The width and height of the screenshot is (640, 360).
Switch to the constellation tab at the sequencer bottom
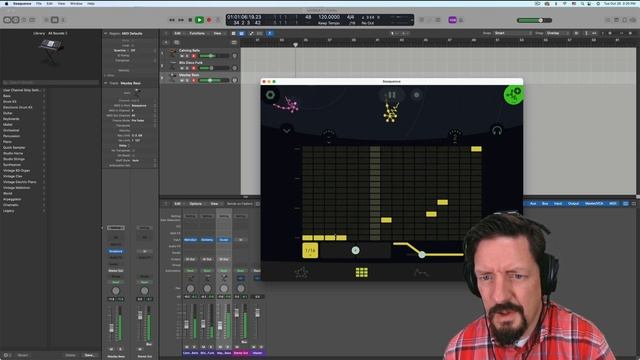tap(302, 272)
